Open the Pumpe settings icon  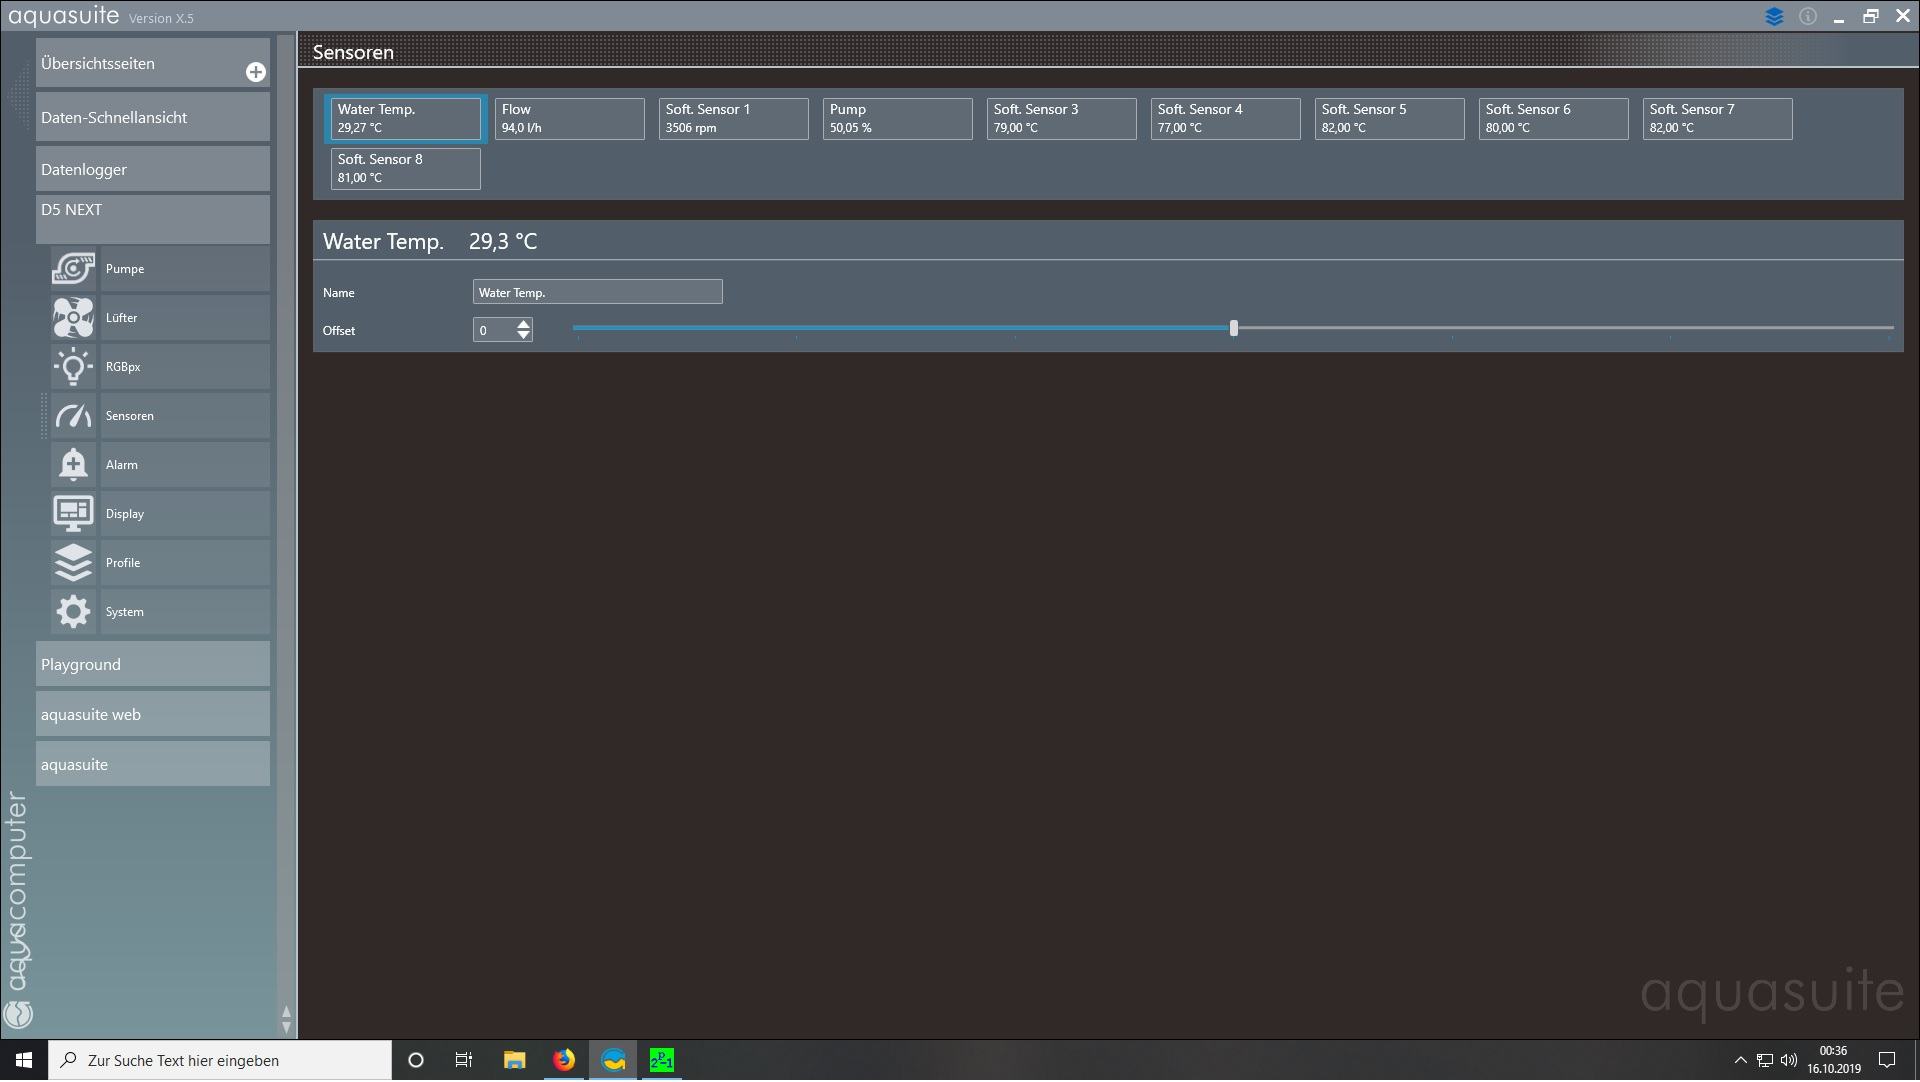click(73, 269)
